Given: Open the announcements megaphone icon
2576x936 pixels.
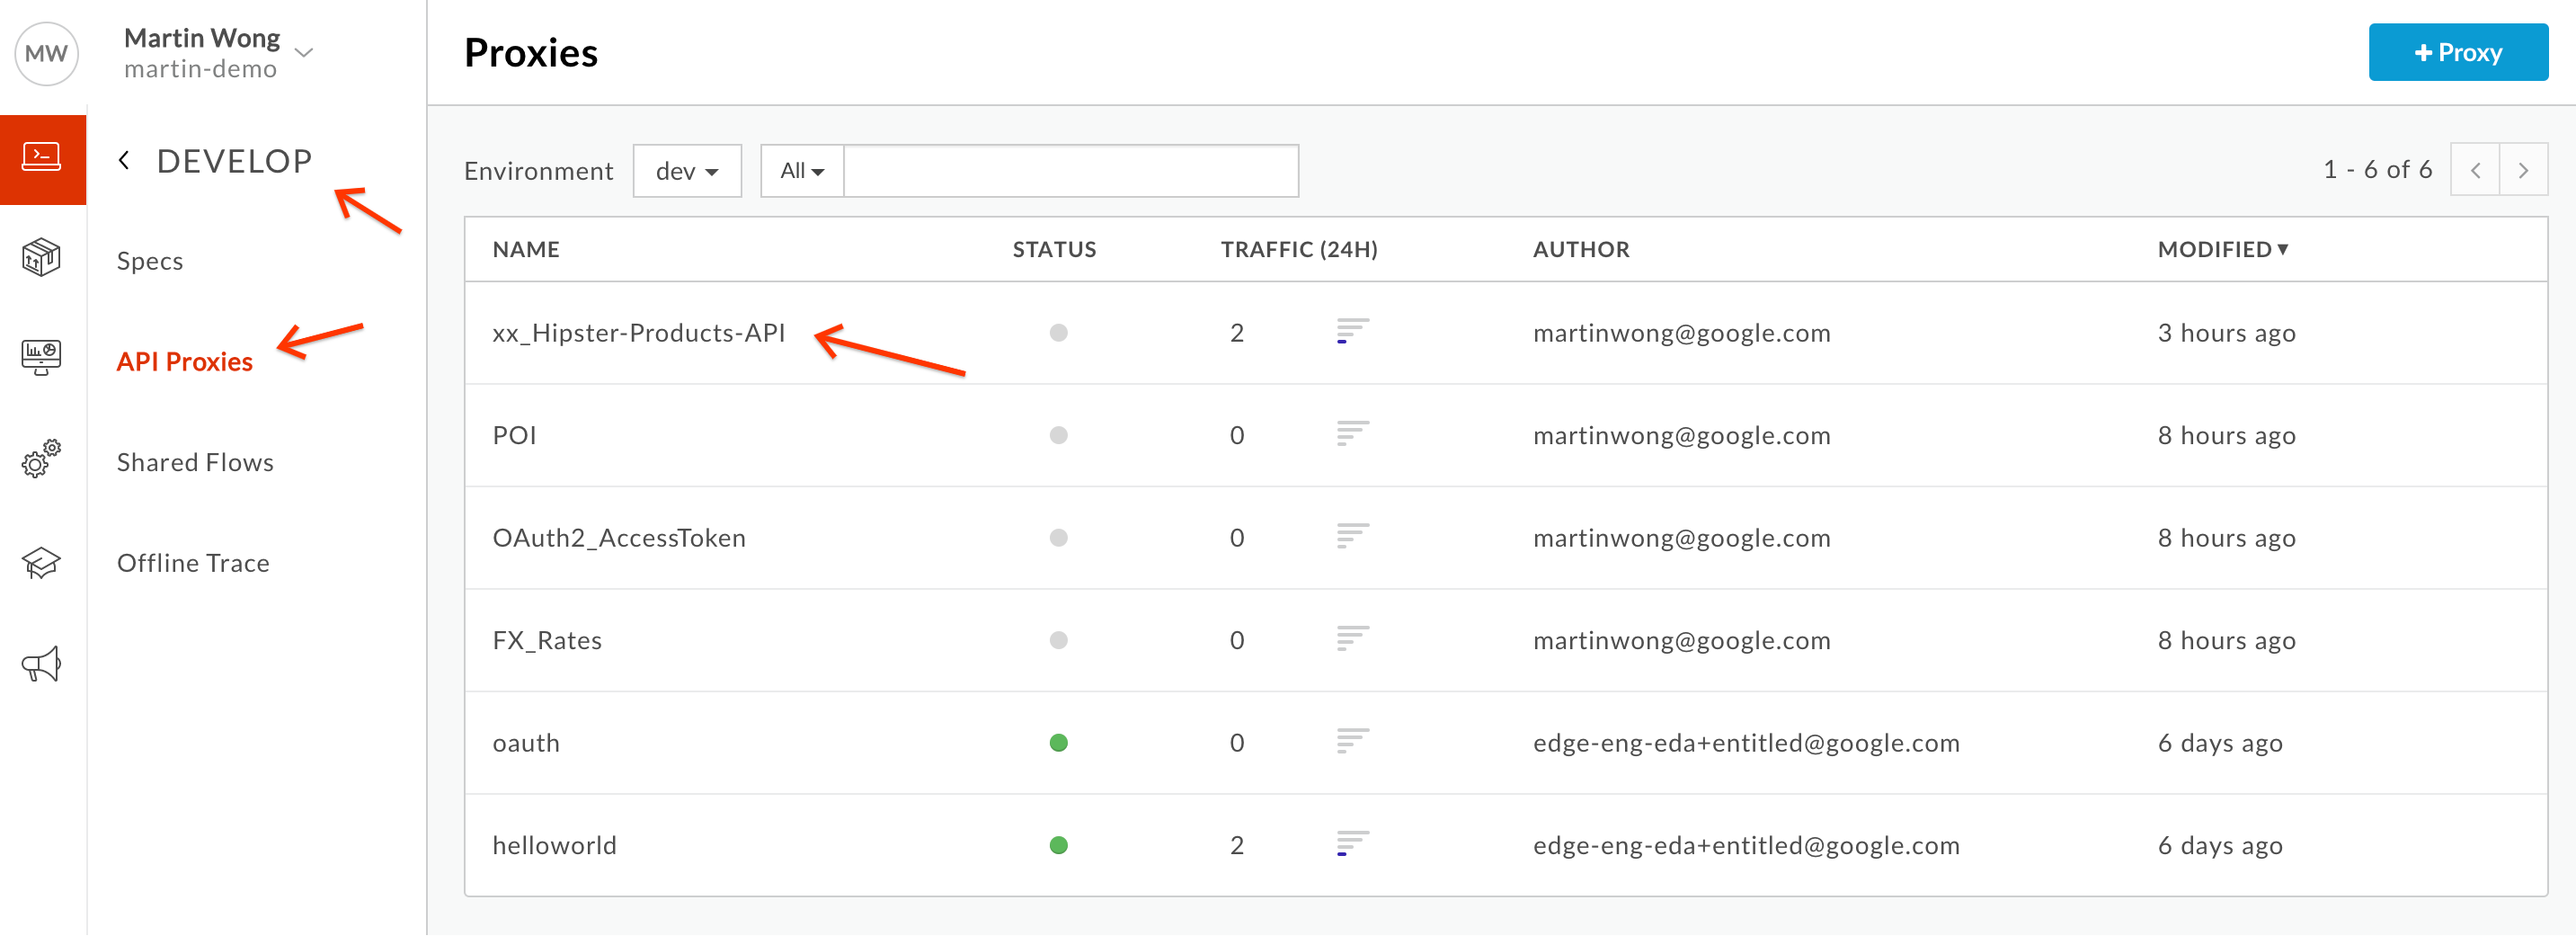Looking at the screenshot, I should coord(42,664).
